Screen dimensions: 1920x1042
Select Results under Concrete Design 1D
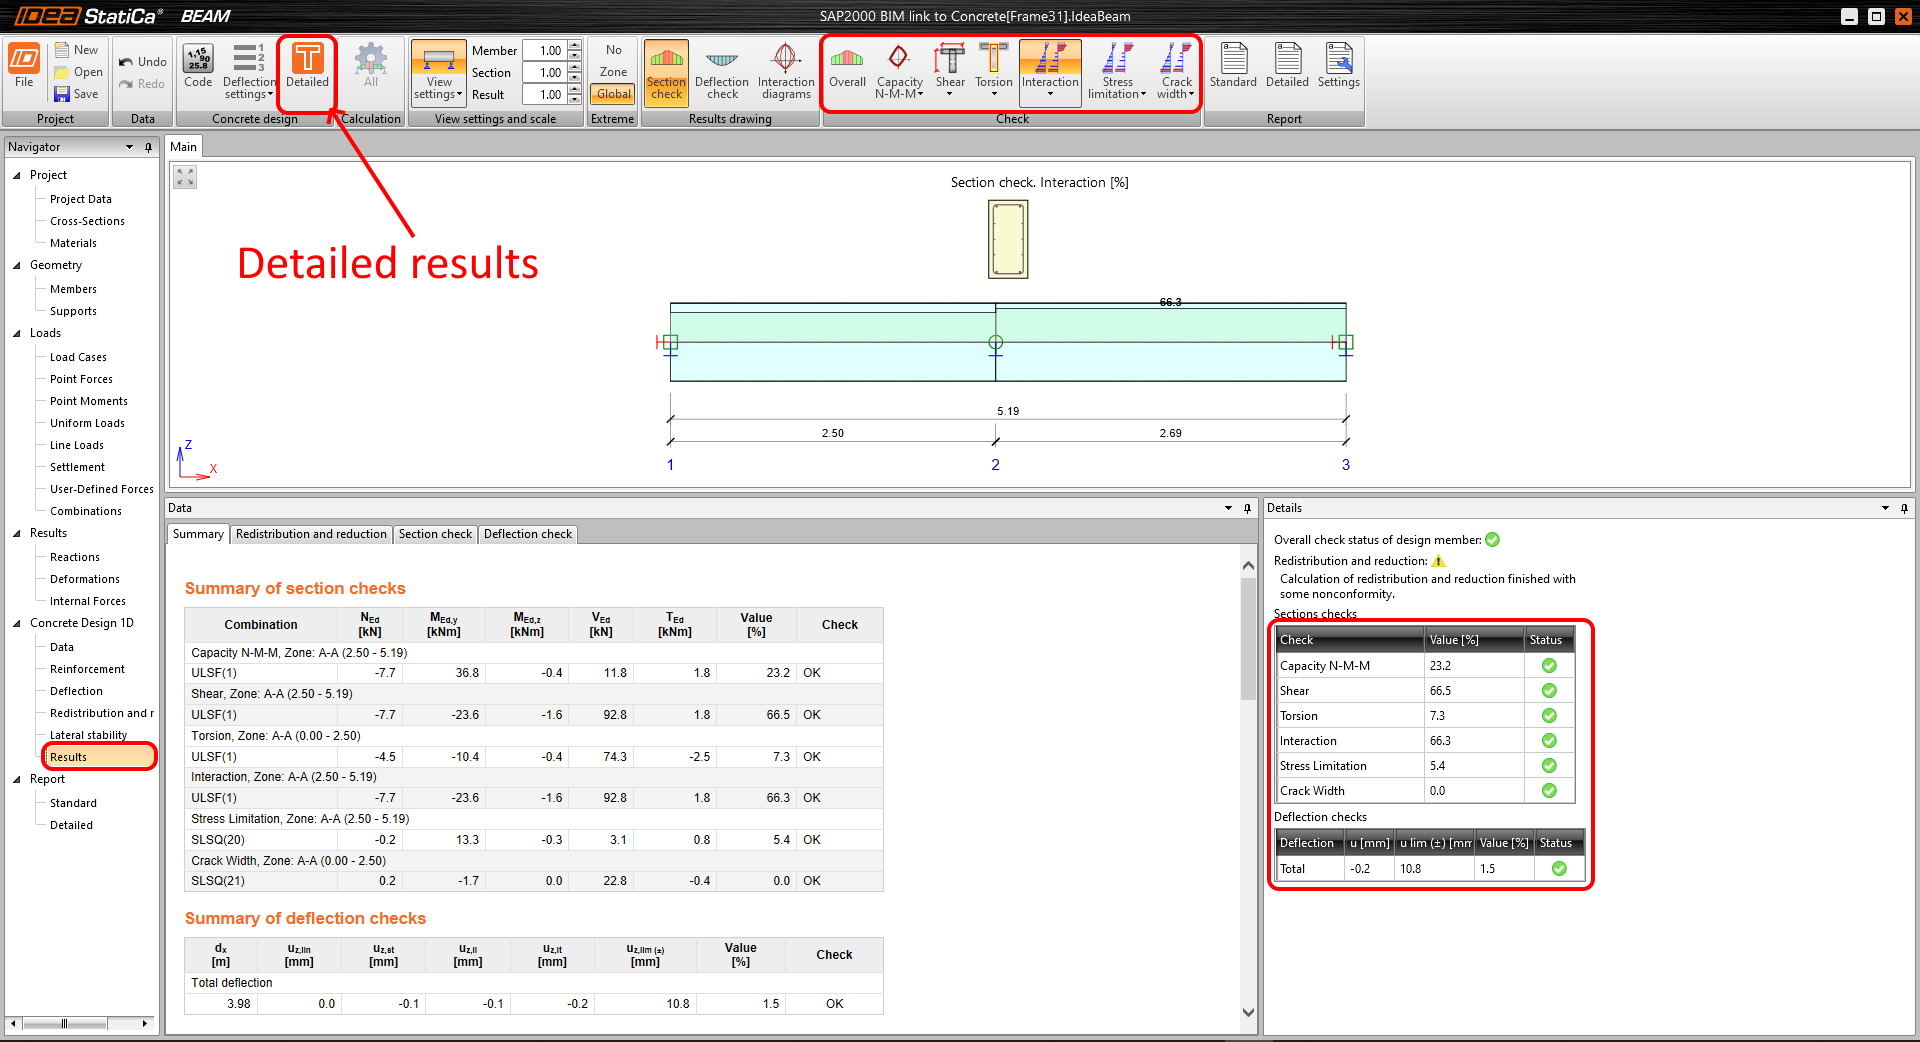point(68,757)
